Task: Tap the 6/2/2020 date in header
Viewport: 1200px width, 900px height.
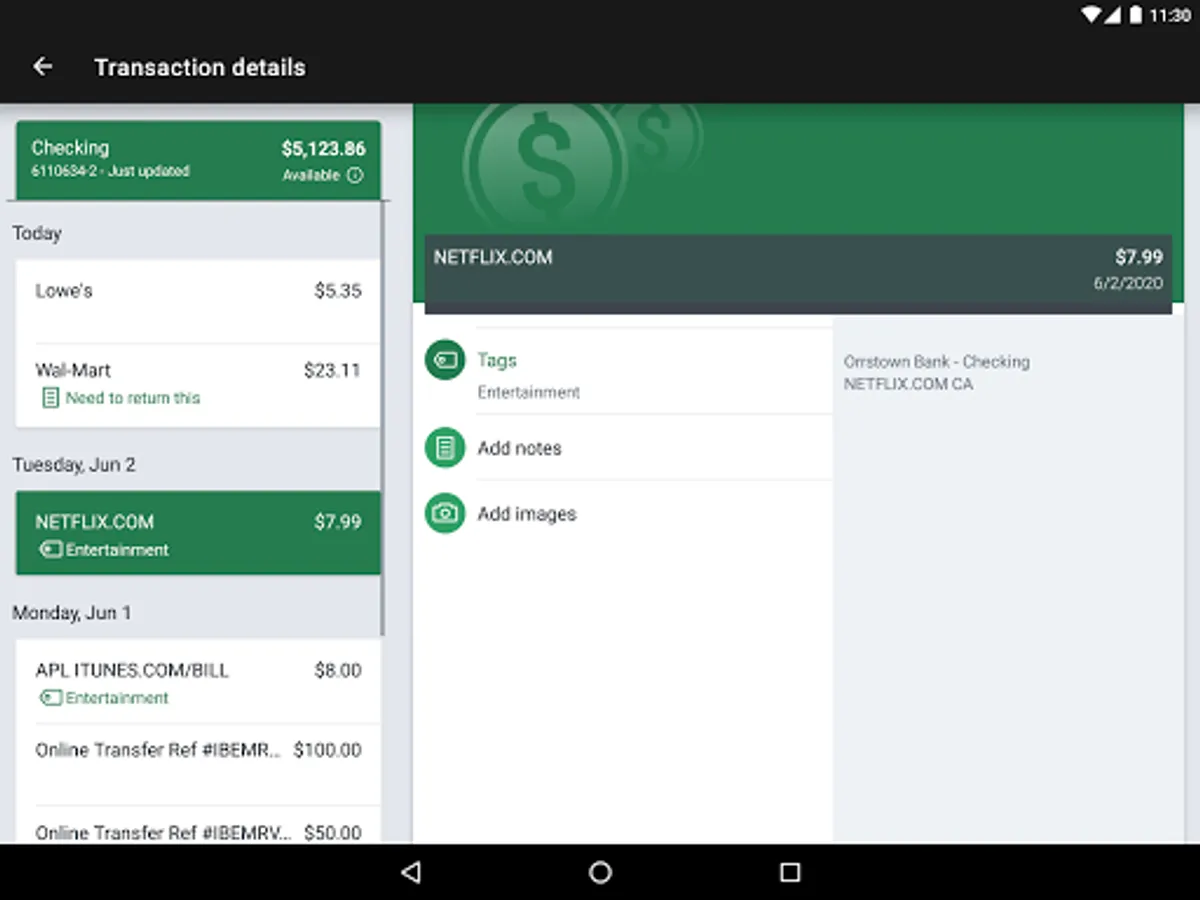Action: click(x=1128, y=283)
